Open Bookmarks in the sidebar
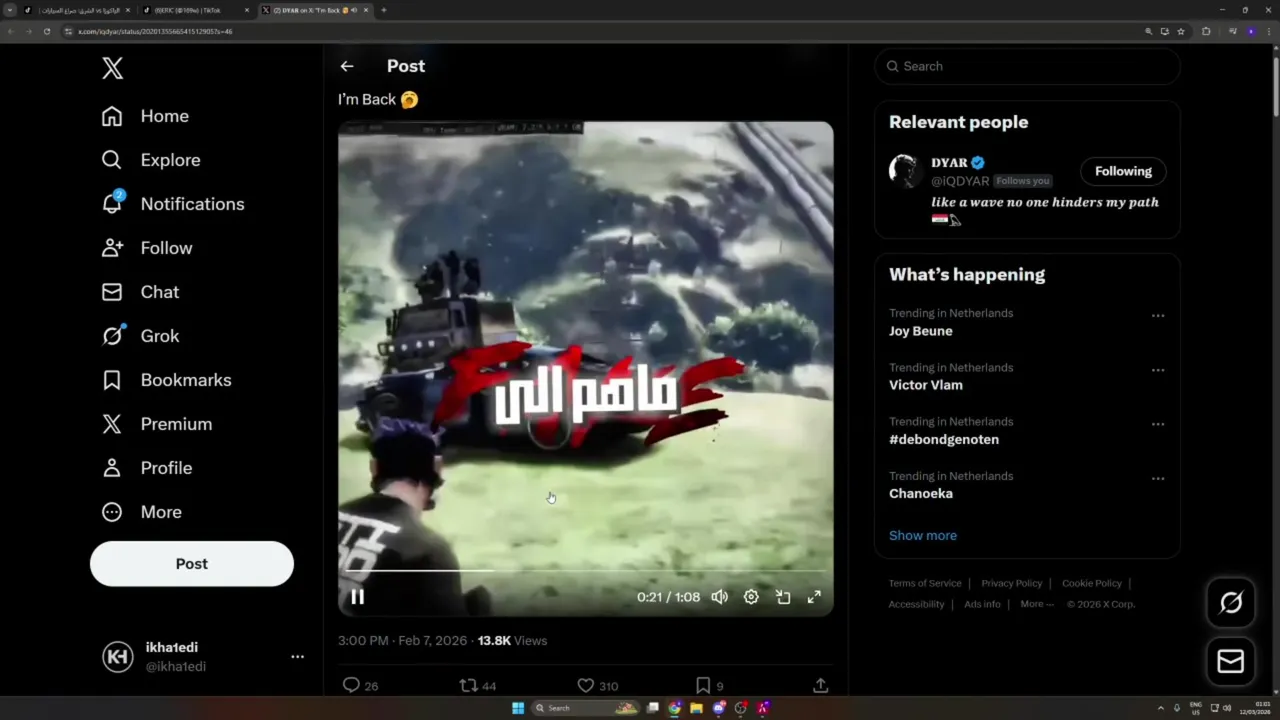1280x720 pixels. 166,380
